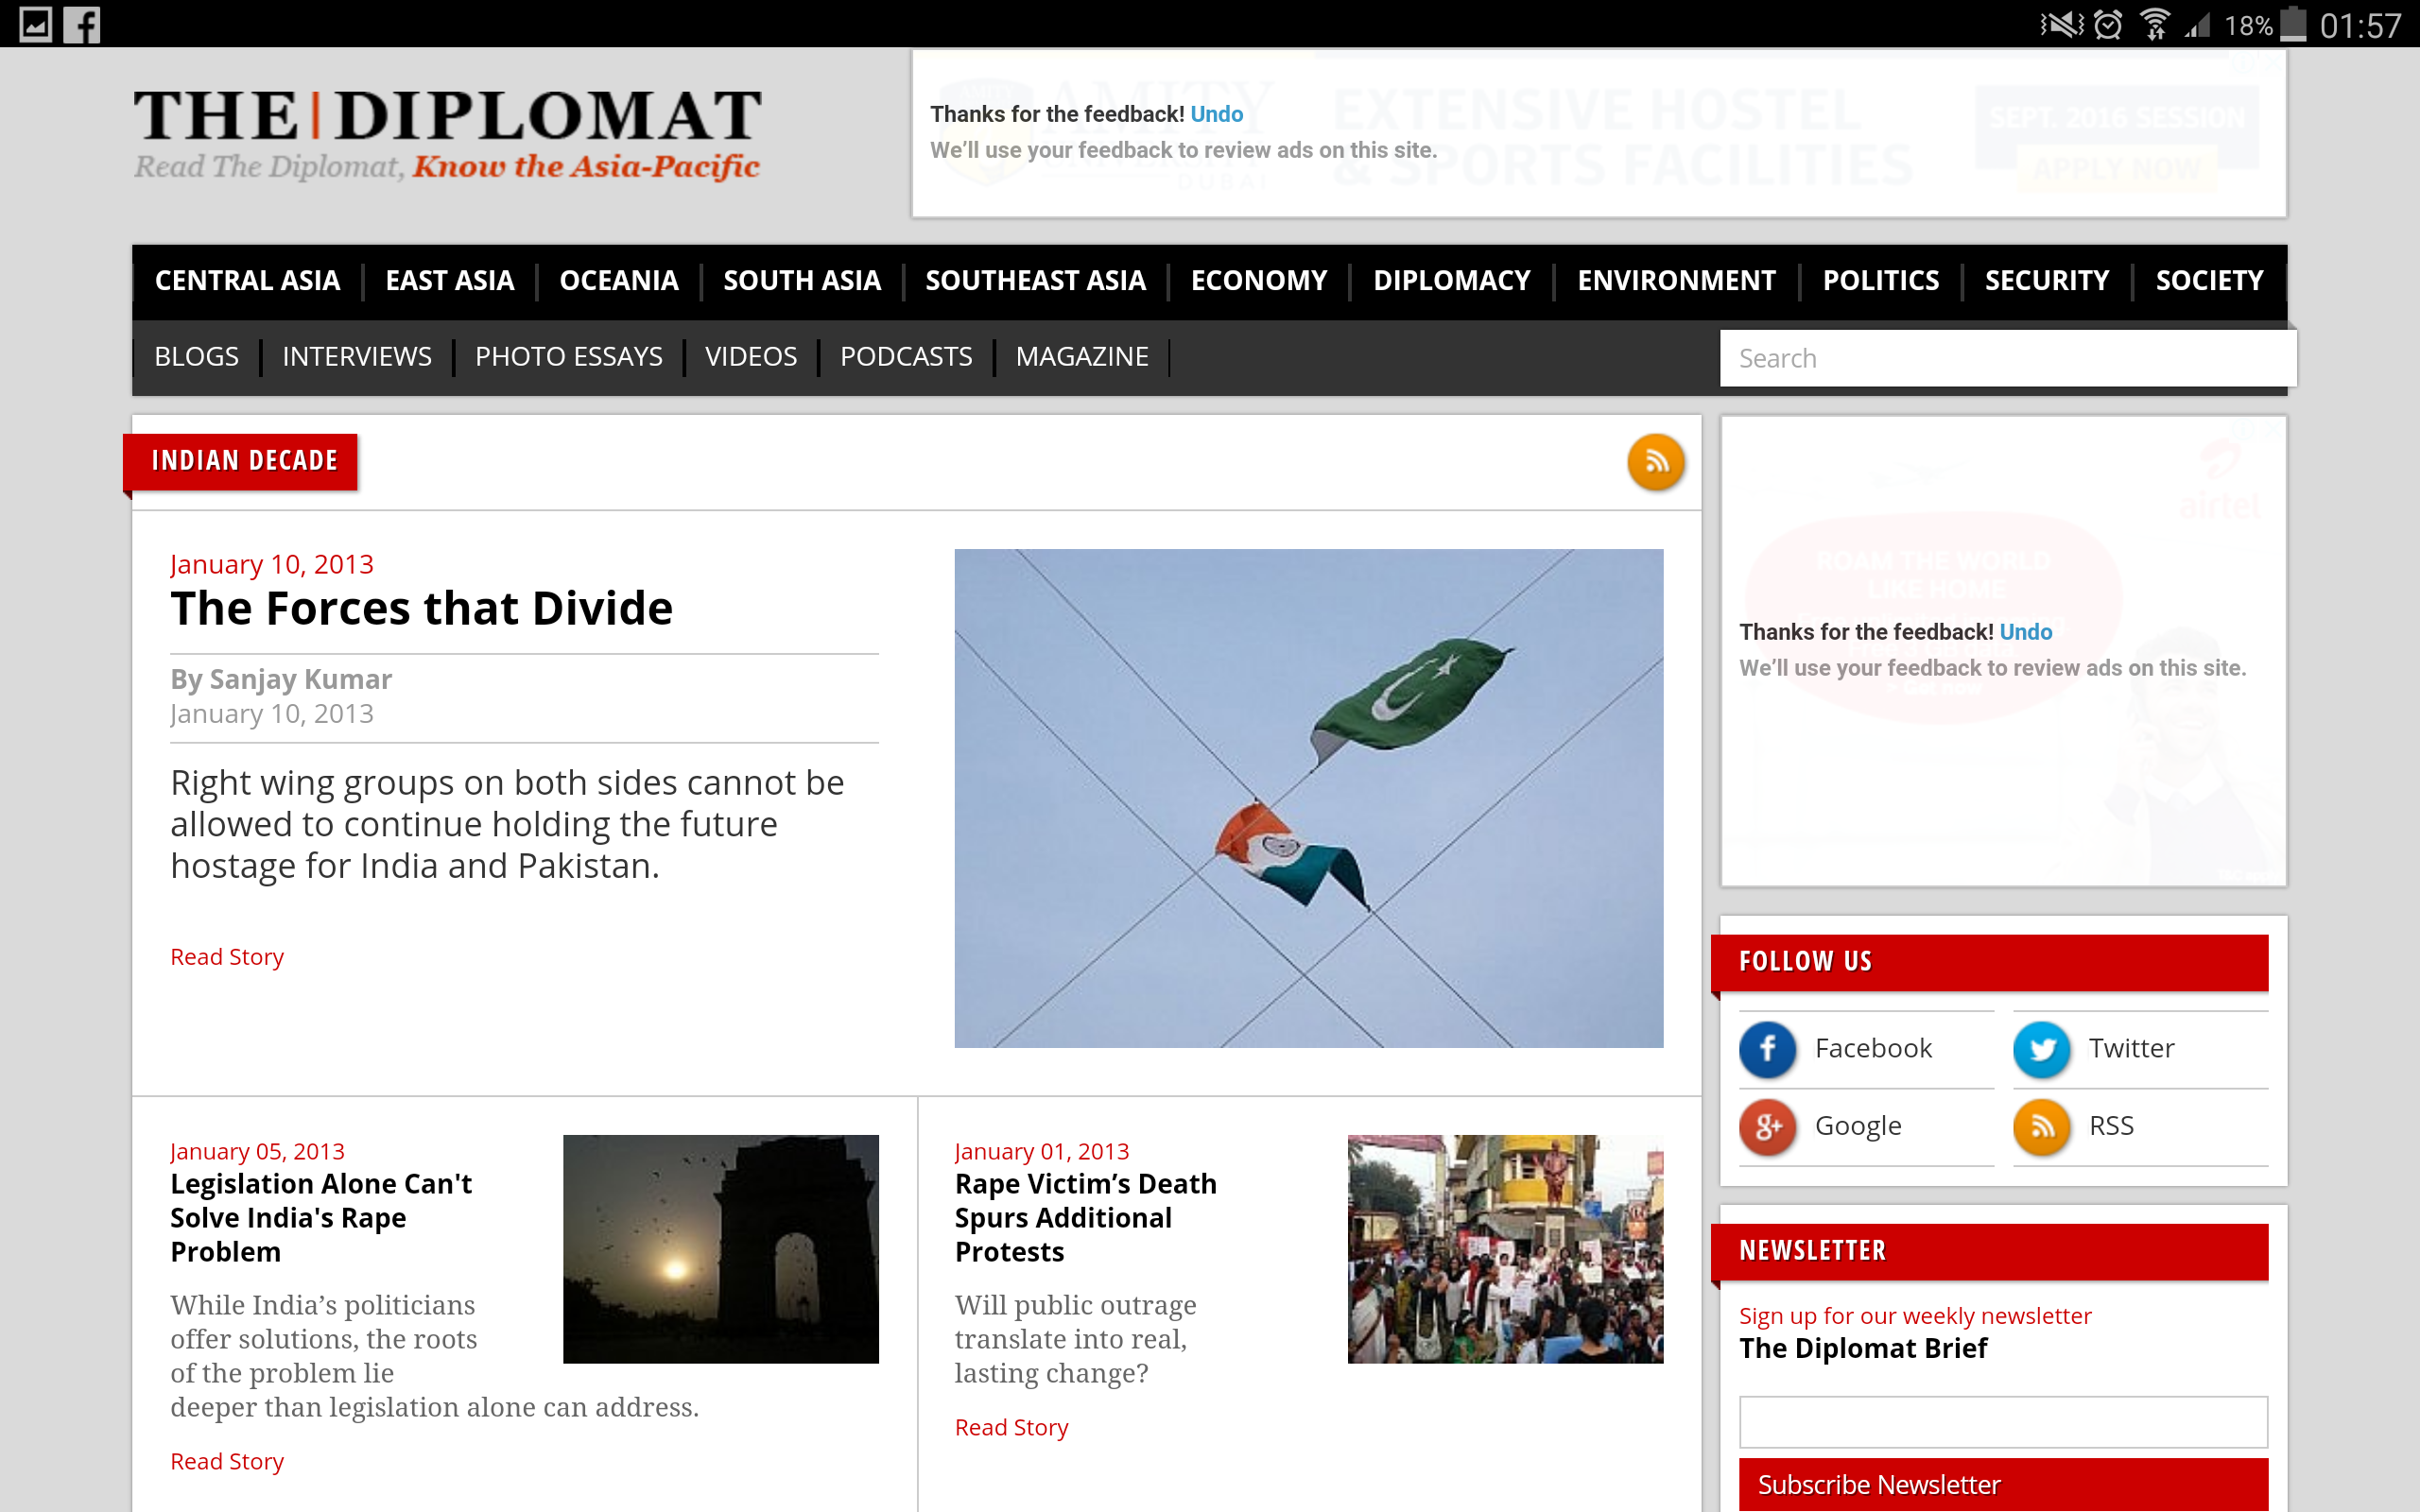Screen dimensions: 2420x1512
Task: Click the Subscribe Newsletter button
Action: pyautogui.click(x=2003, y=1485)
